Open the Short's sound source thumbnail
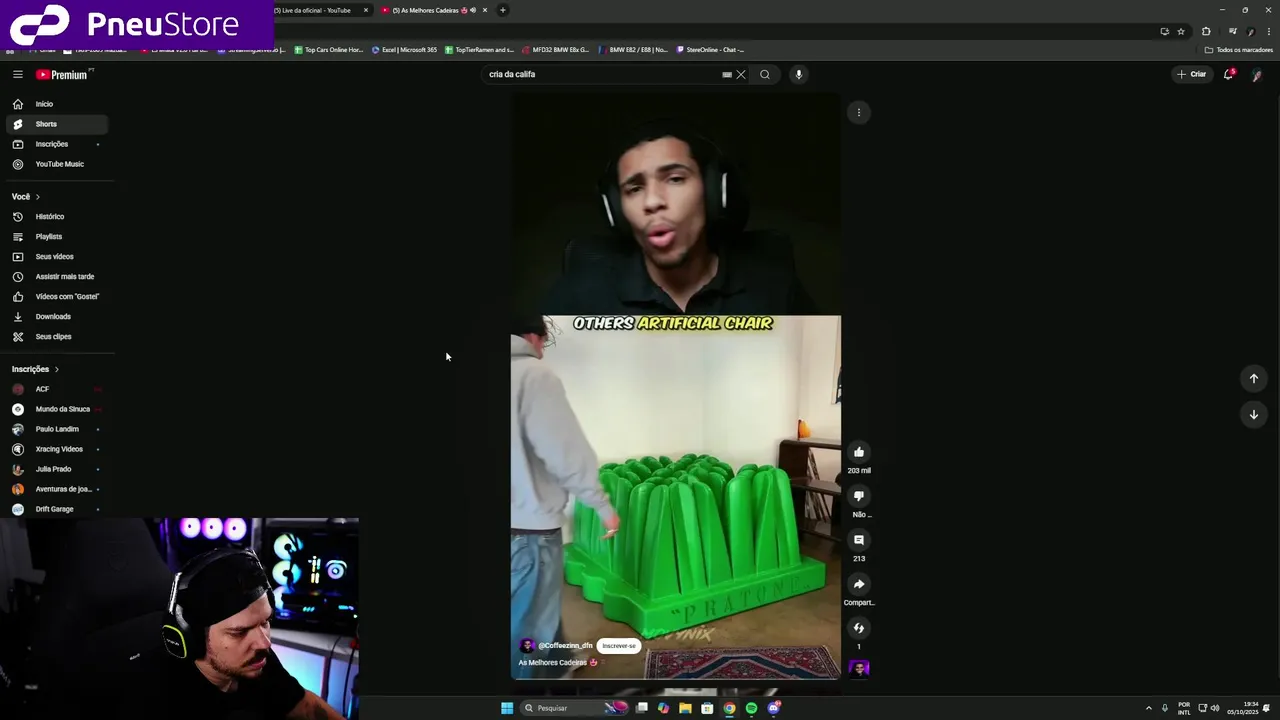Viewport: 1280px width, 720px height. [x=859, y=668]
